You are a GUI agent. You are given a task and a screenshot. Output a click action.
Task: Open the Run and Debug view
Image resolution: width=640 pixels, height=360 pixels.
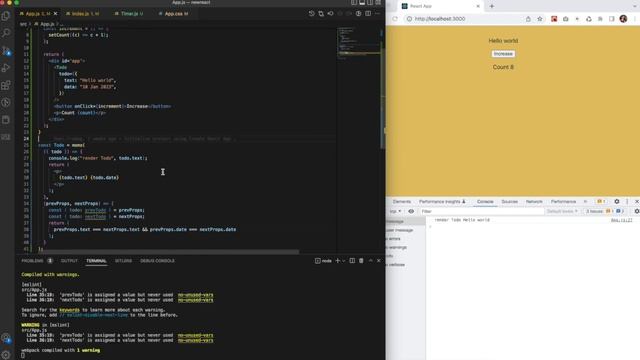6,68
